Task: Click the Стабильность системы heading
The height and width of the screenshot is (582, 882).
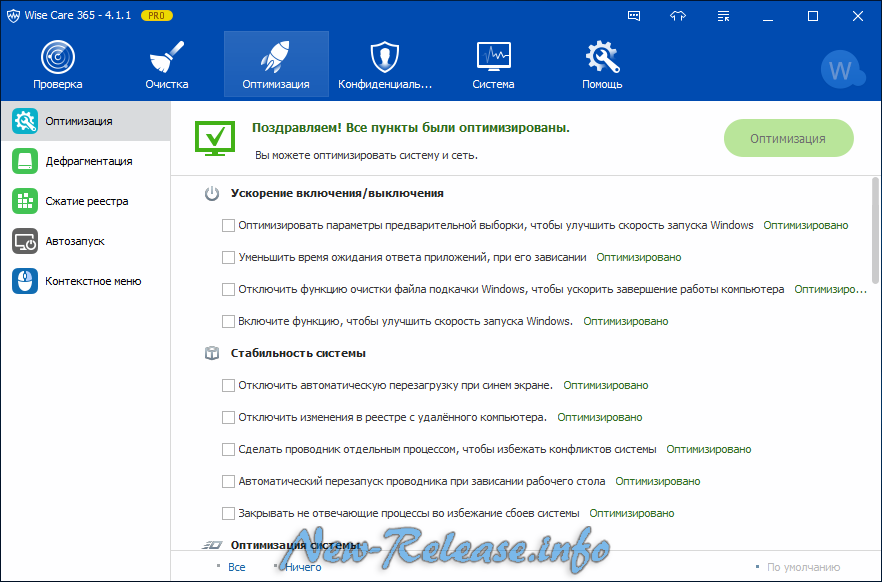Action: tap(298, 353)
